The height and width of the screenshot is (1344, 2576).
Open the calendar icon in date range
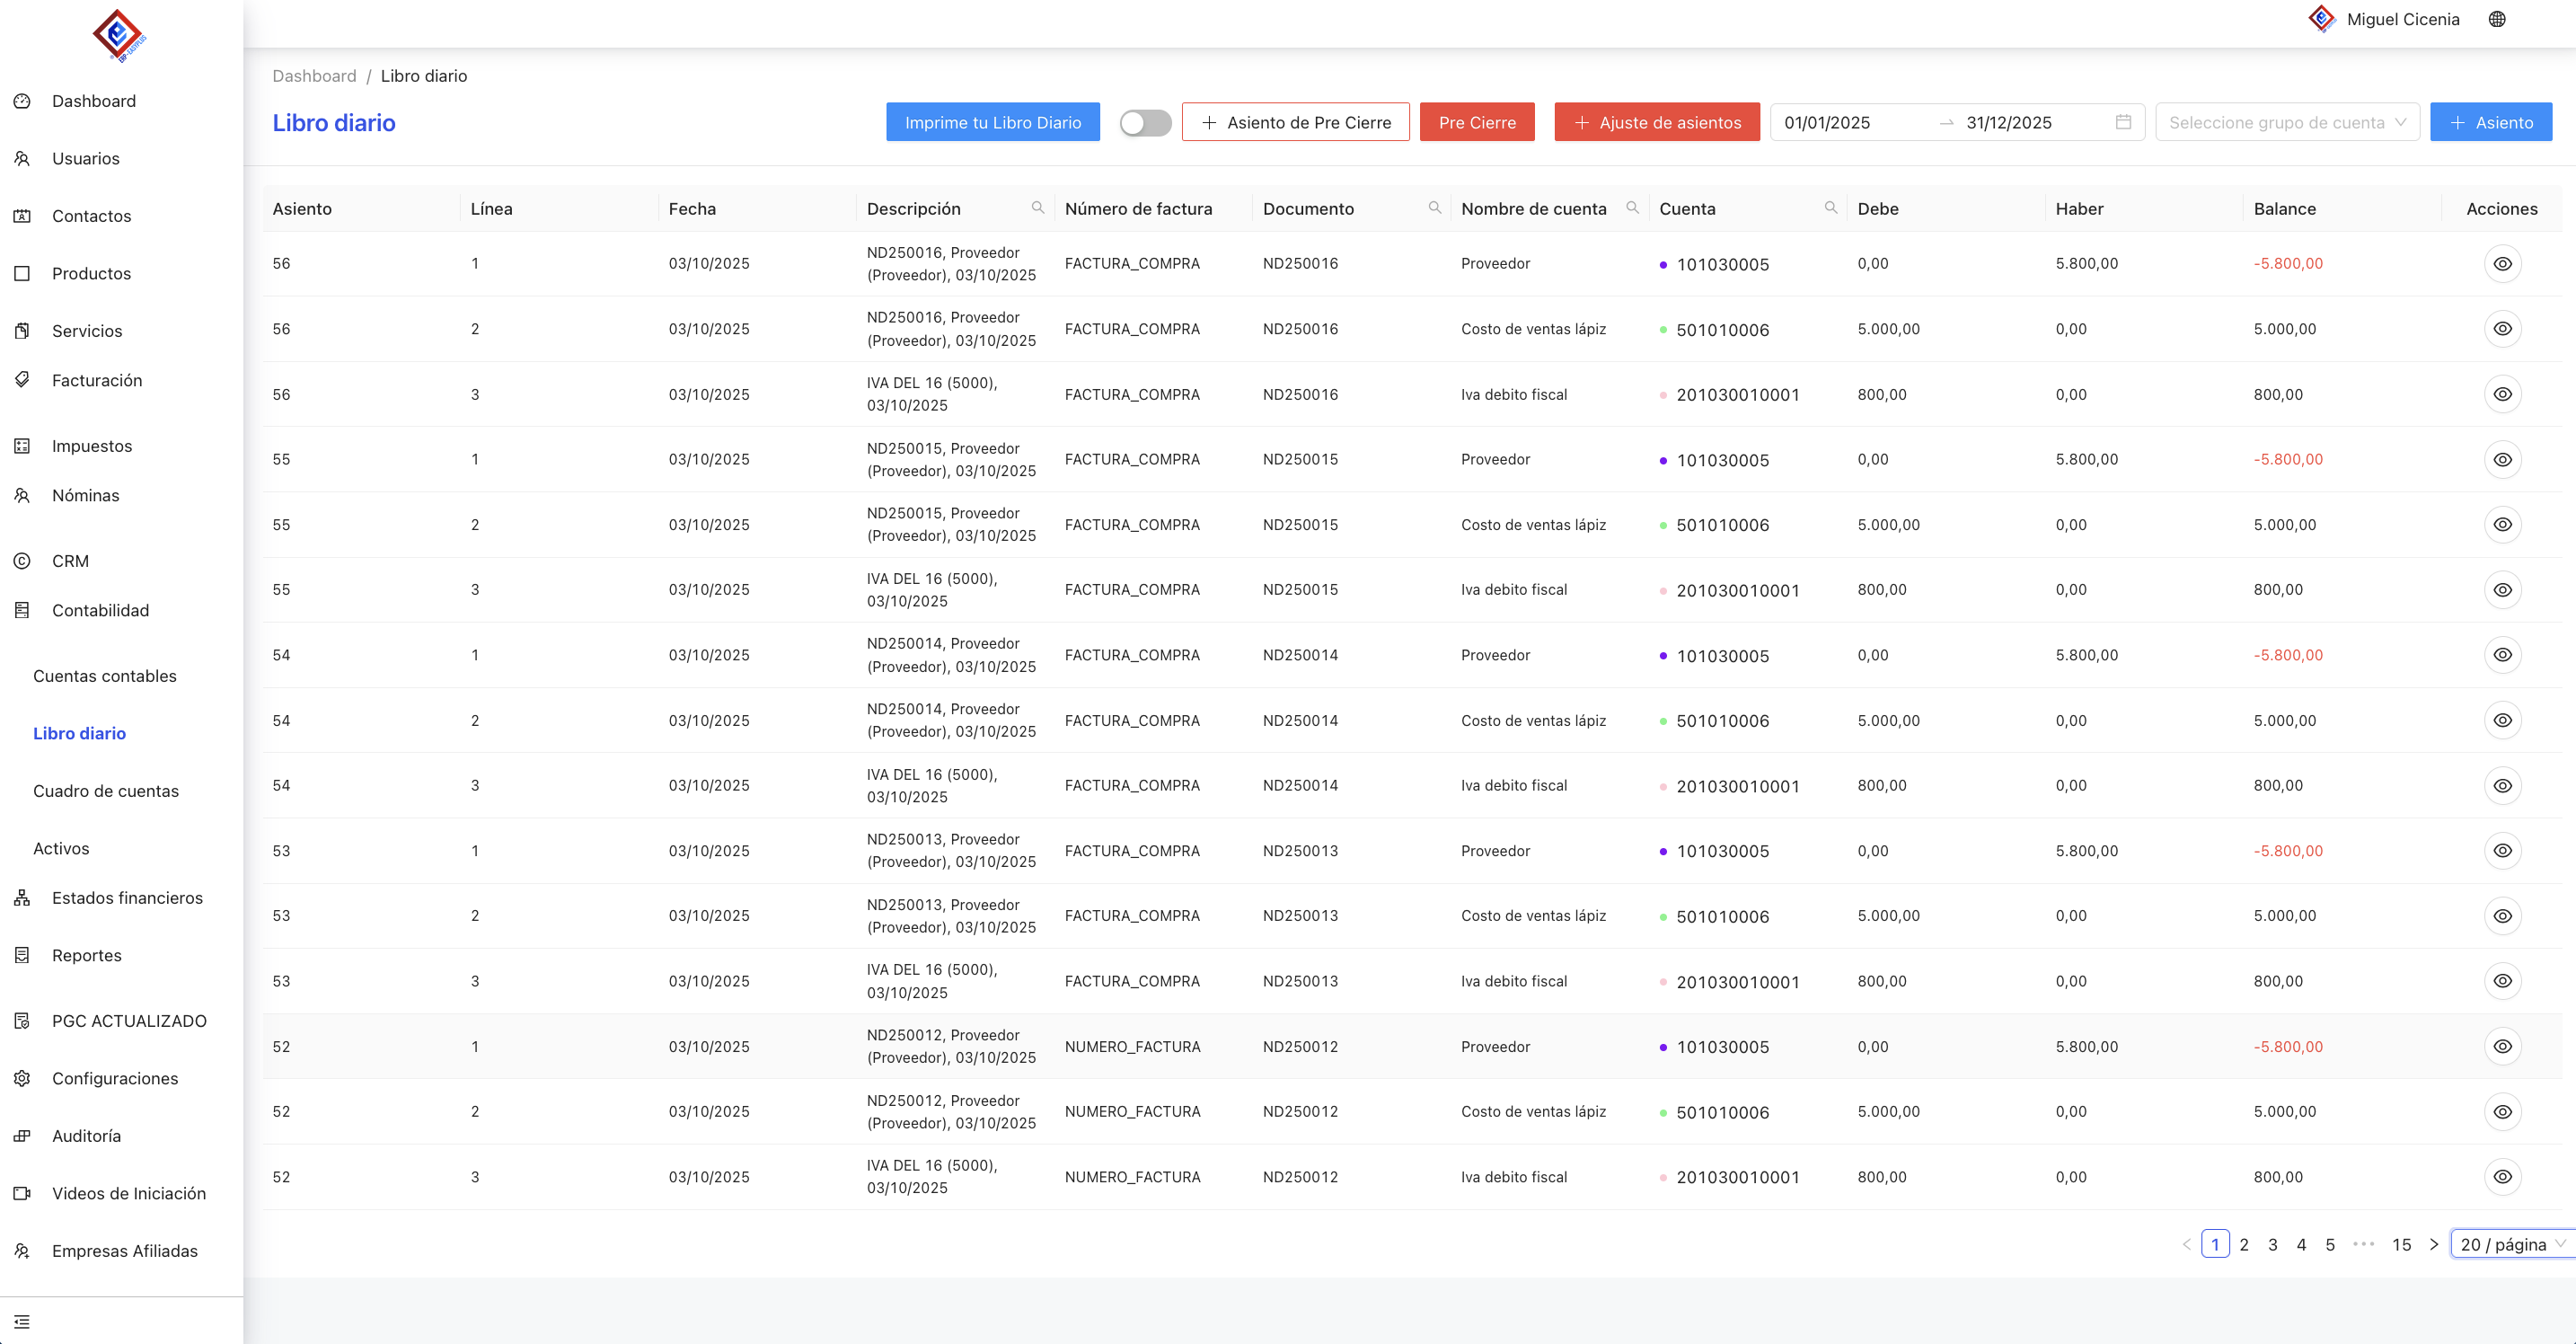click(x=2123, y=122)
